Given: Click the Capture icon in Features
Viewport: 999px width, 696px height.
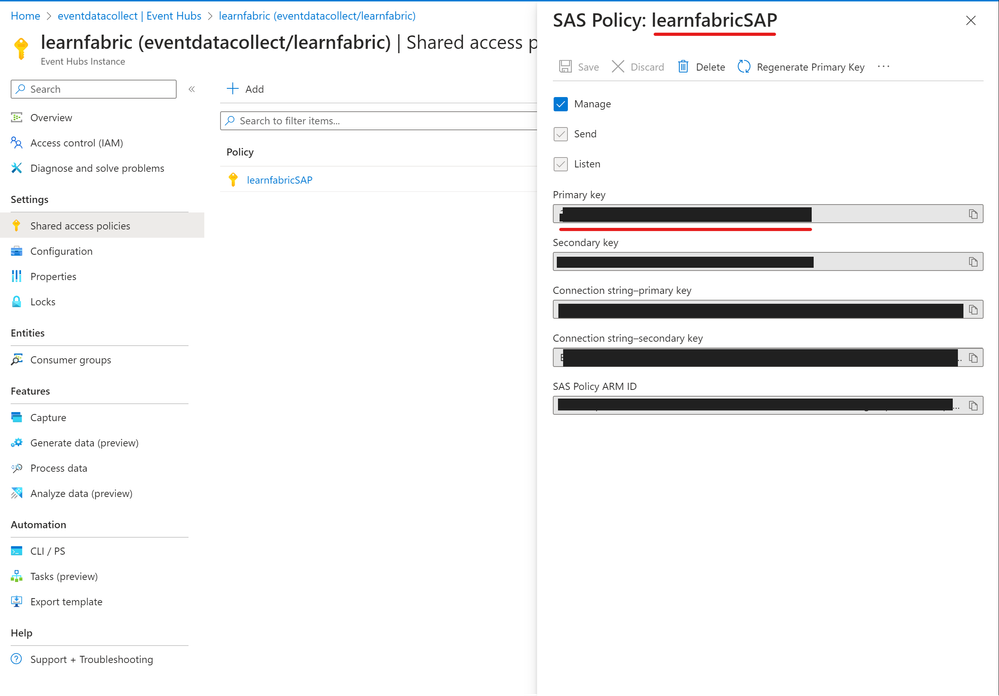Looking at the screenshot, I should [17, 417].
